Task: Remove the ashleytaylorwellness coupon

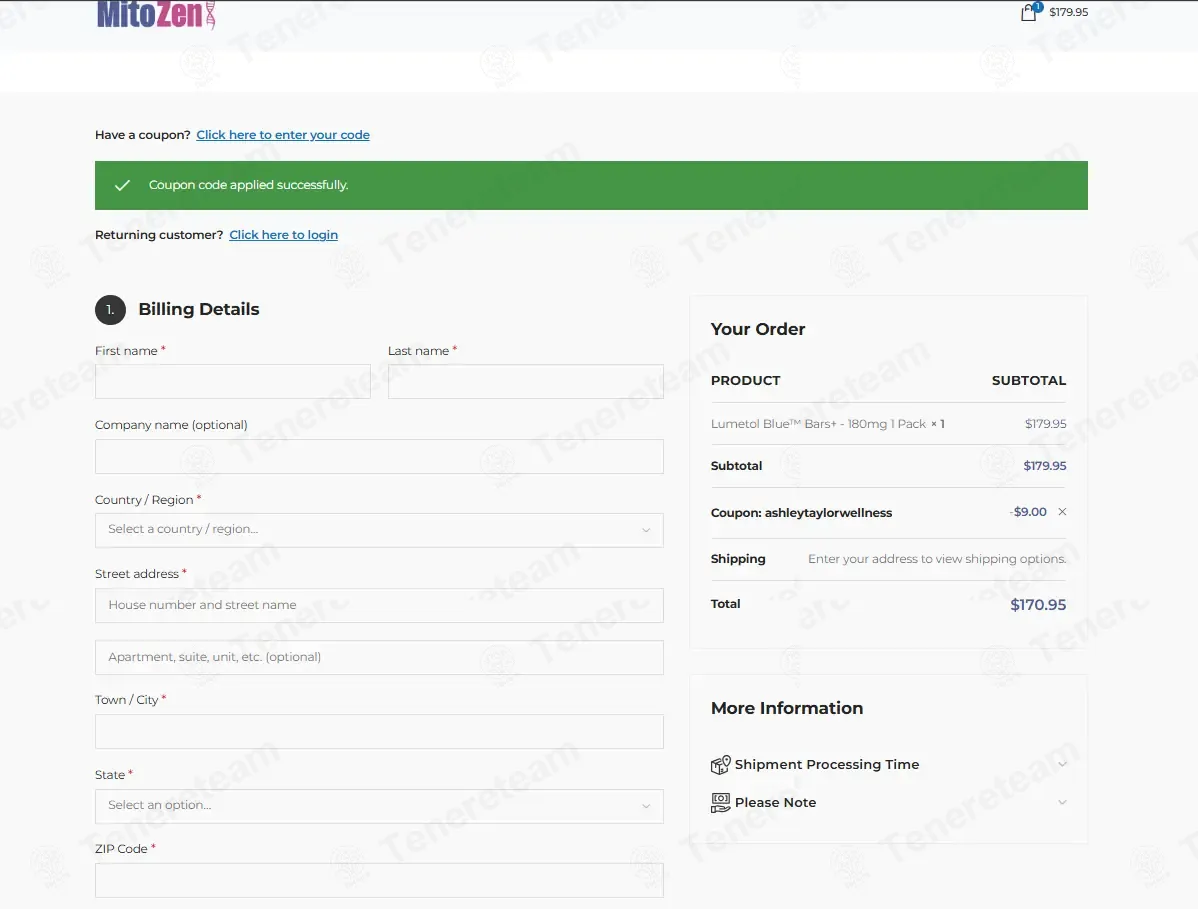Action: (x=1062, y=512)
